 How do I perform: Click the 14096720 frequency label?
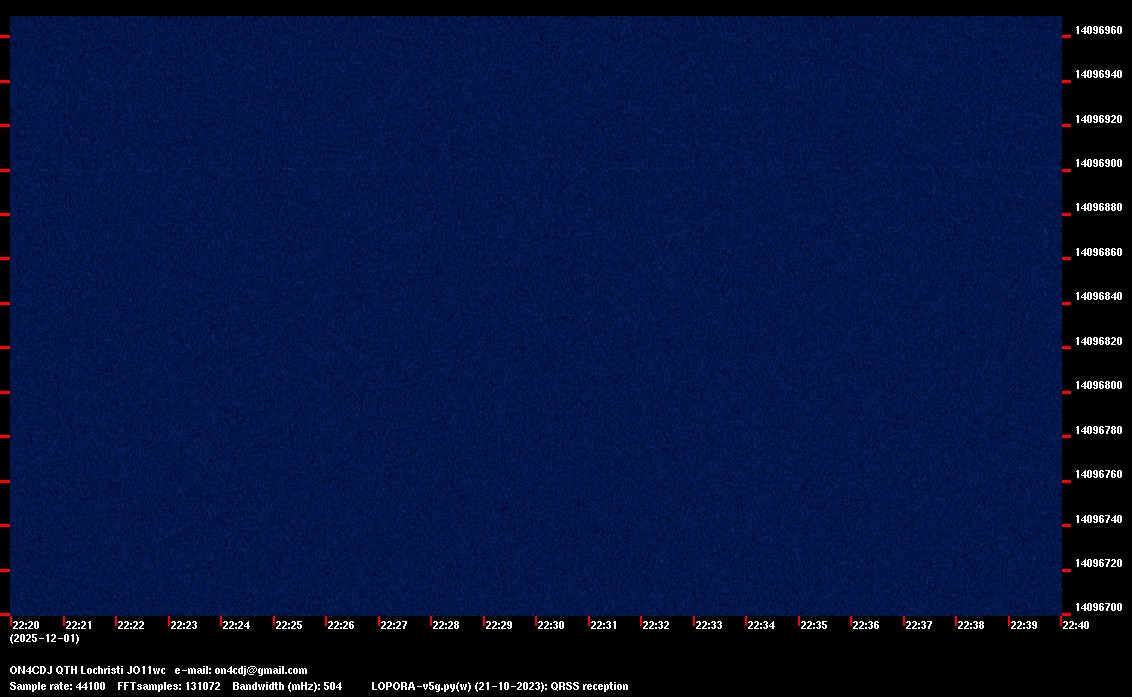point(1098,563)
